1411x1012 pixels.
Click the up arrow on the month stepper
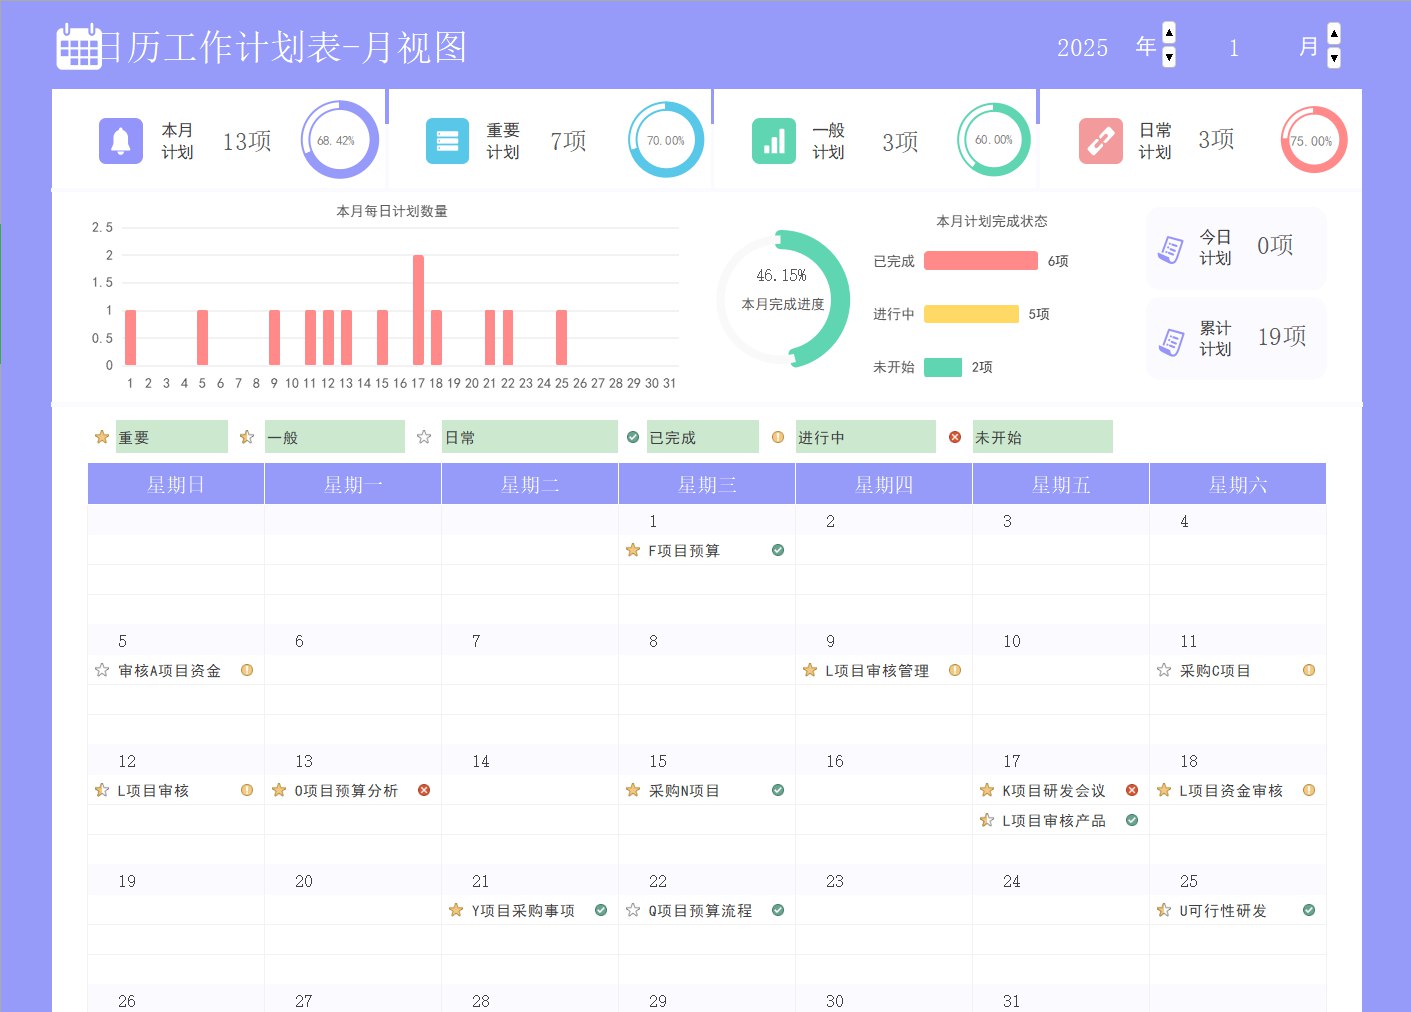1332,34
